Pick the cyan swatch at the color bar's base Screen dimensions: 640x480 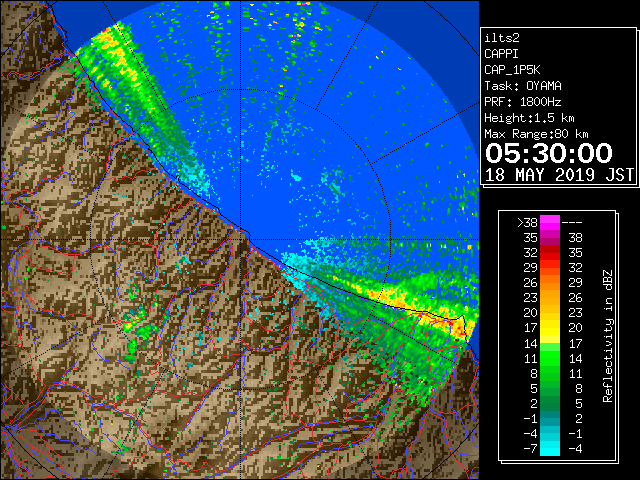click(550, 448)
